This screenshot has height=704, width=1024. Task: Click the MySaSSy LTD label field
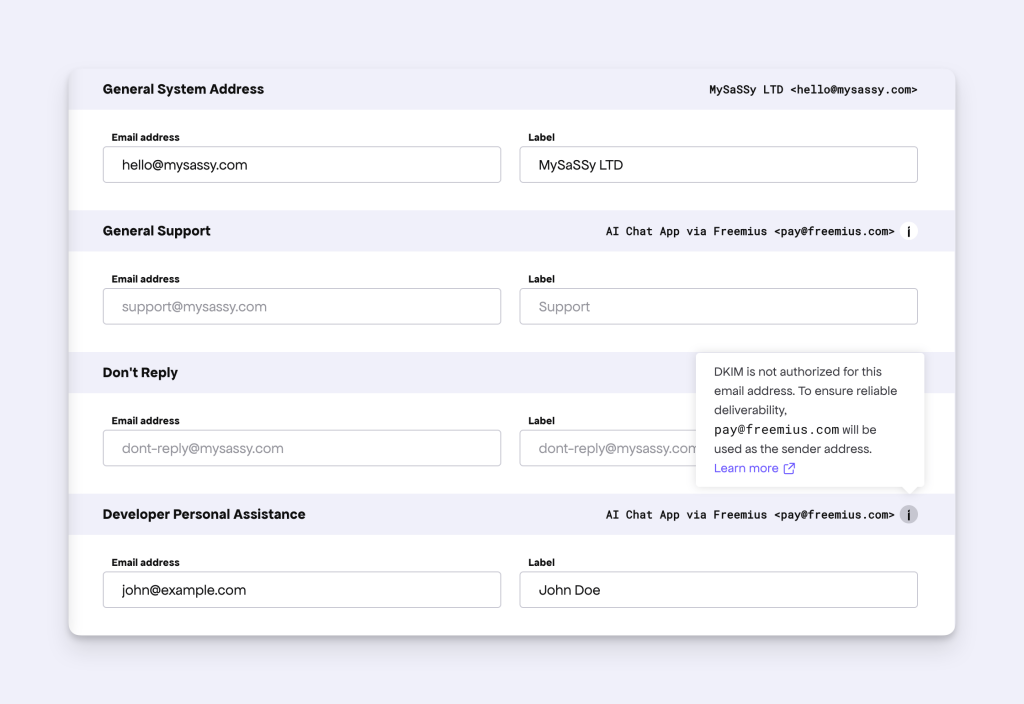click(x=717, y=164)
